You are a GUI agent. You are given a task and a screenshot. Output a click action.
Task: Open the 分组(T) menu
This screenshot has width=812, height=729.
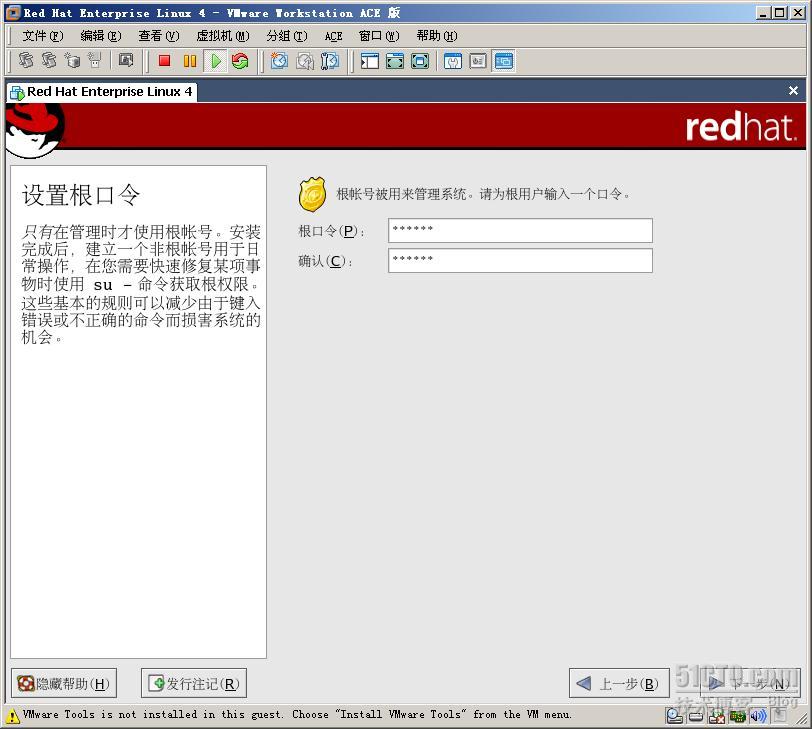pyautogui.click(x=287, y=36)
